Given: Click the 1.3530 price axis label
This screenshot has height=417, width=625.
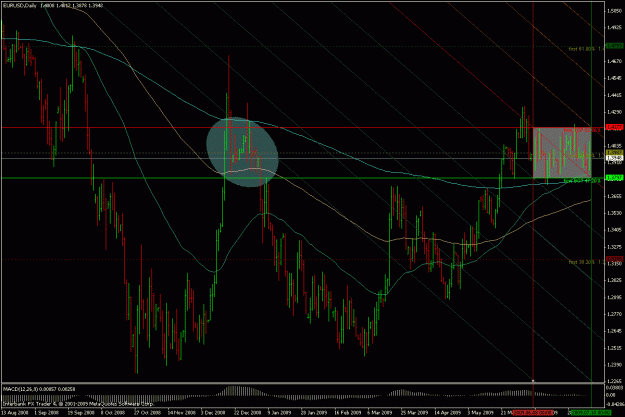Looking at the screenshot, I should [x=614, y=213].
